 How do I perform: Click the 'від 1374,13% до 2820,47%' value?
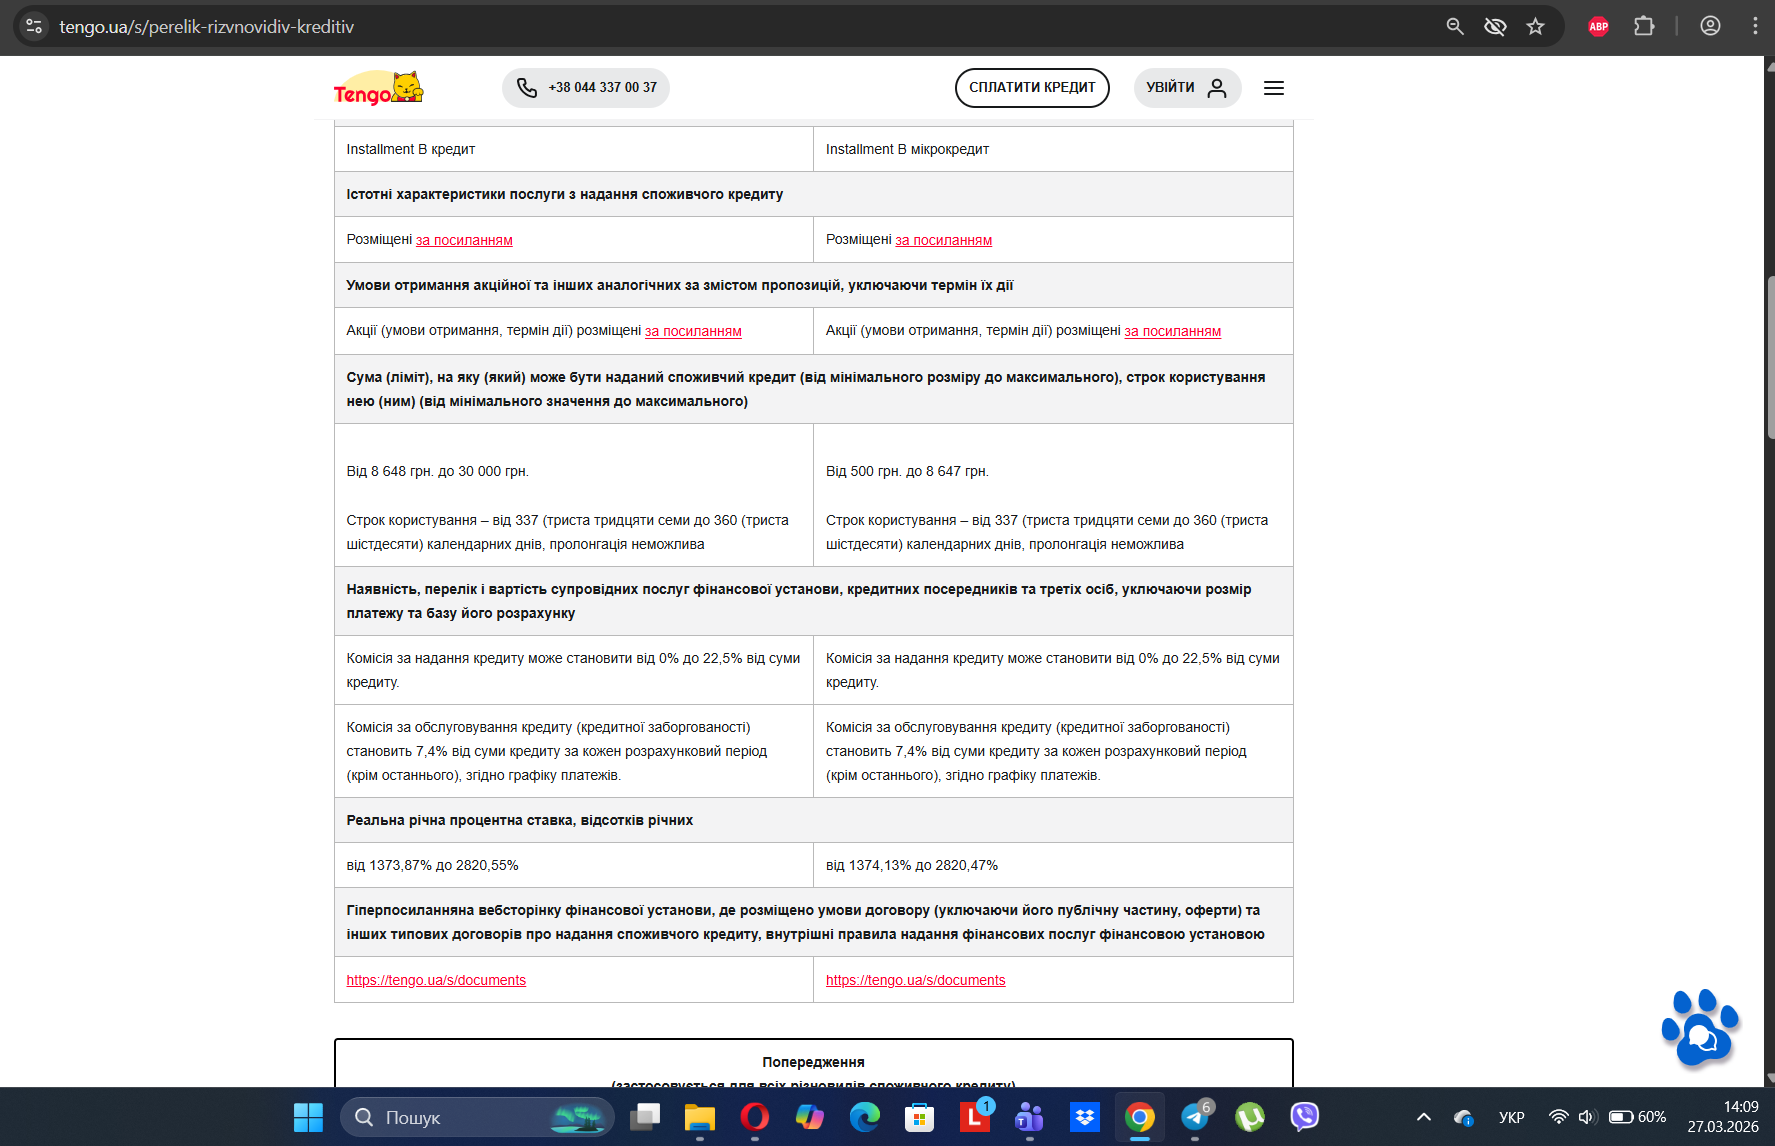tap(912, 865)
